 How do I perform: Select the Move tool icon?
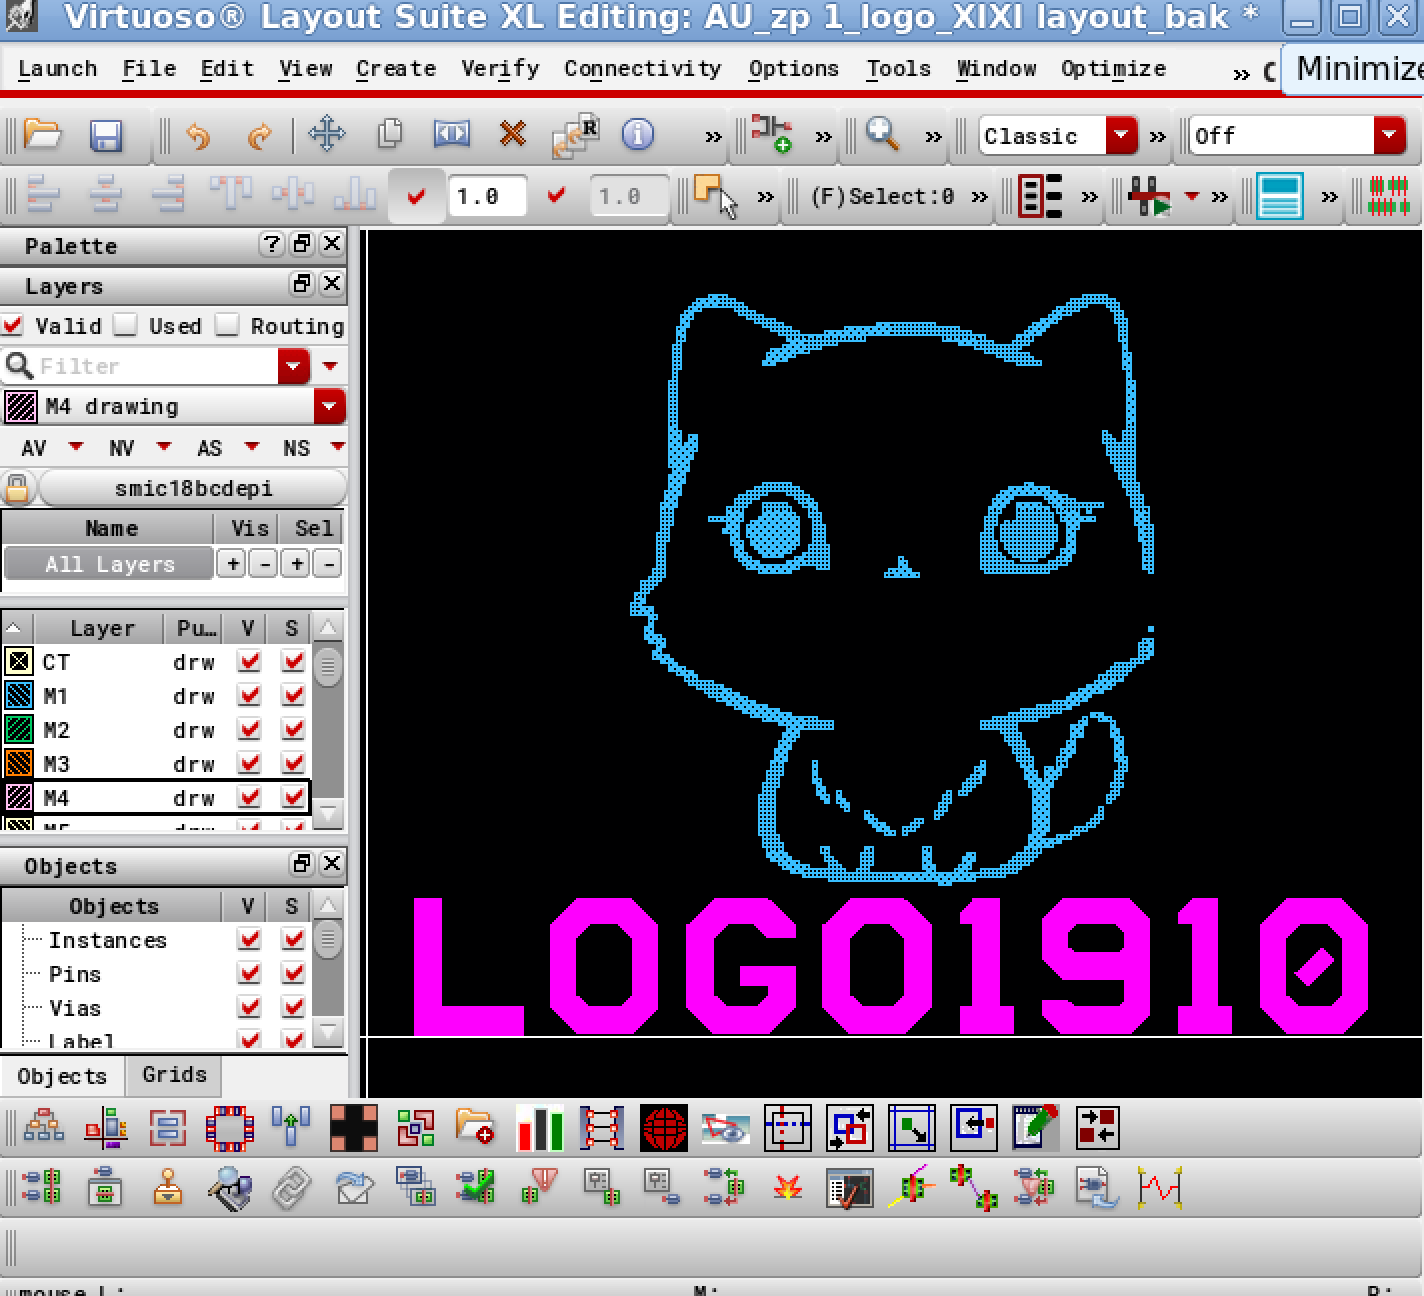point(327,134)
